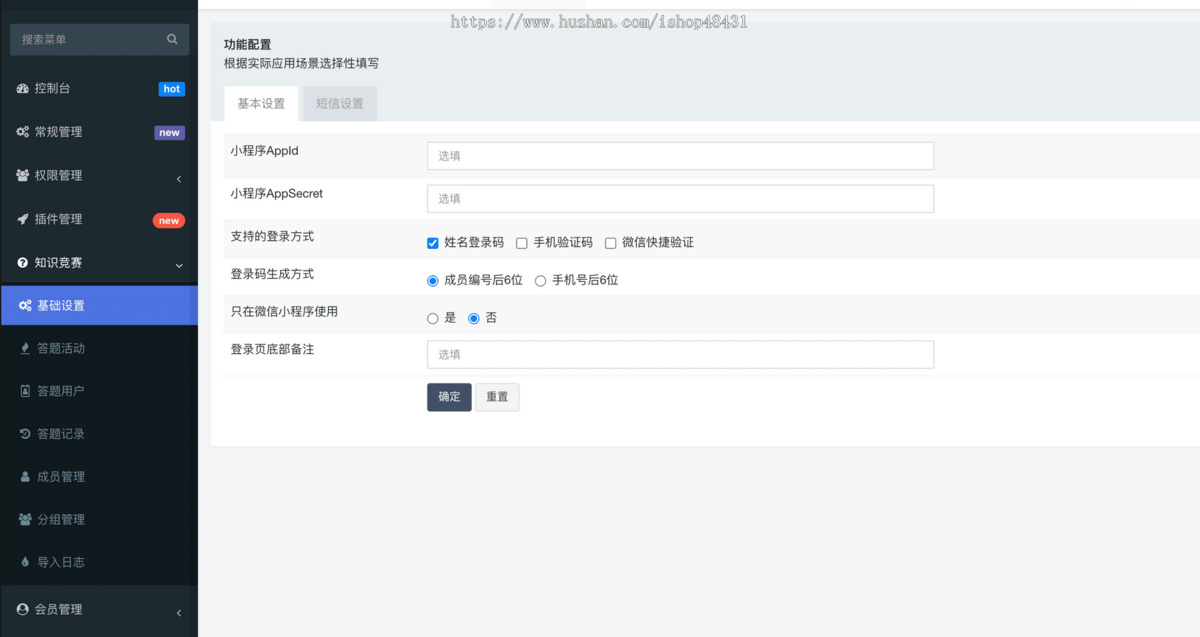This screenshot has height=637, width=1200.
Task: Go to 控制台 page
Action: click(99, 88)
